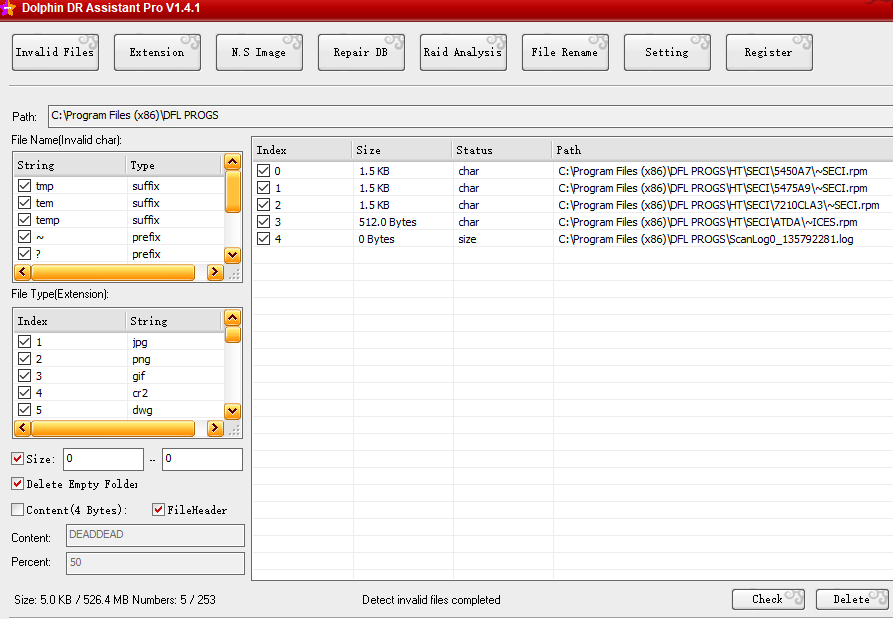The height and width of the screenshot is (619, 893).
Task: Uncheck the 5450A7 SECI.rpm result entry
Action: click(262, 171)
